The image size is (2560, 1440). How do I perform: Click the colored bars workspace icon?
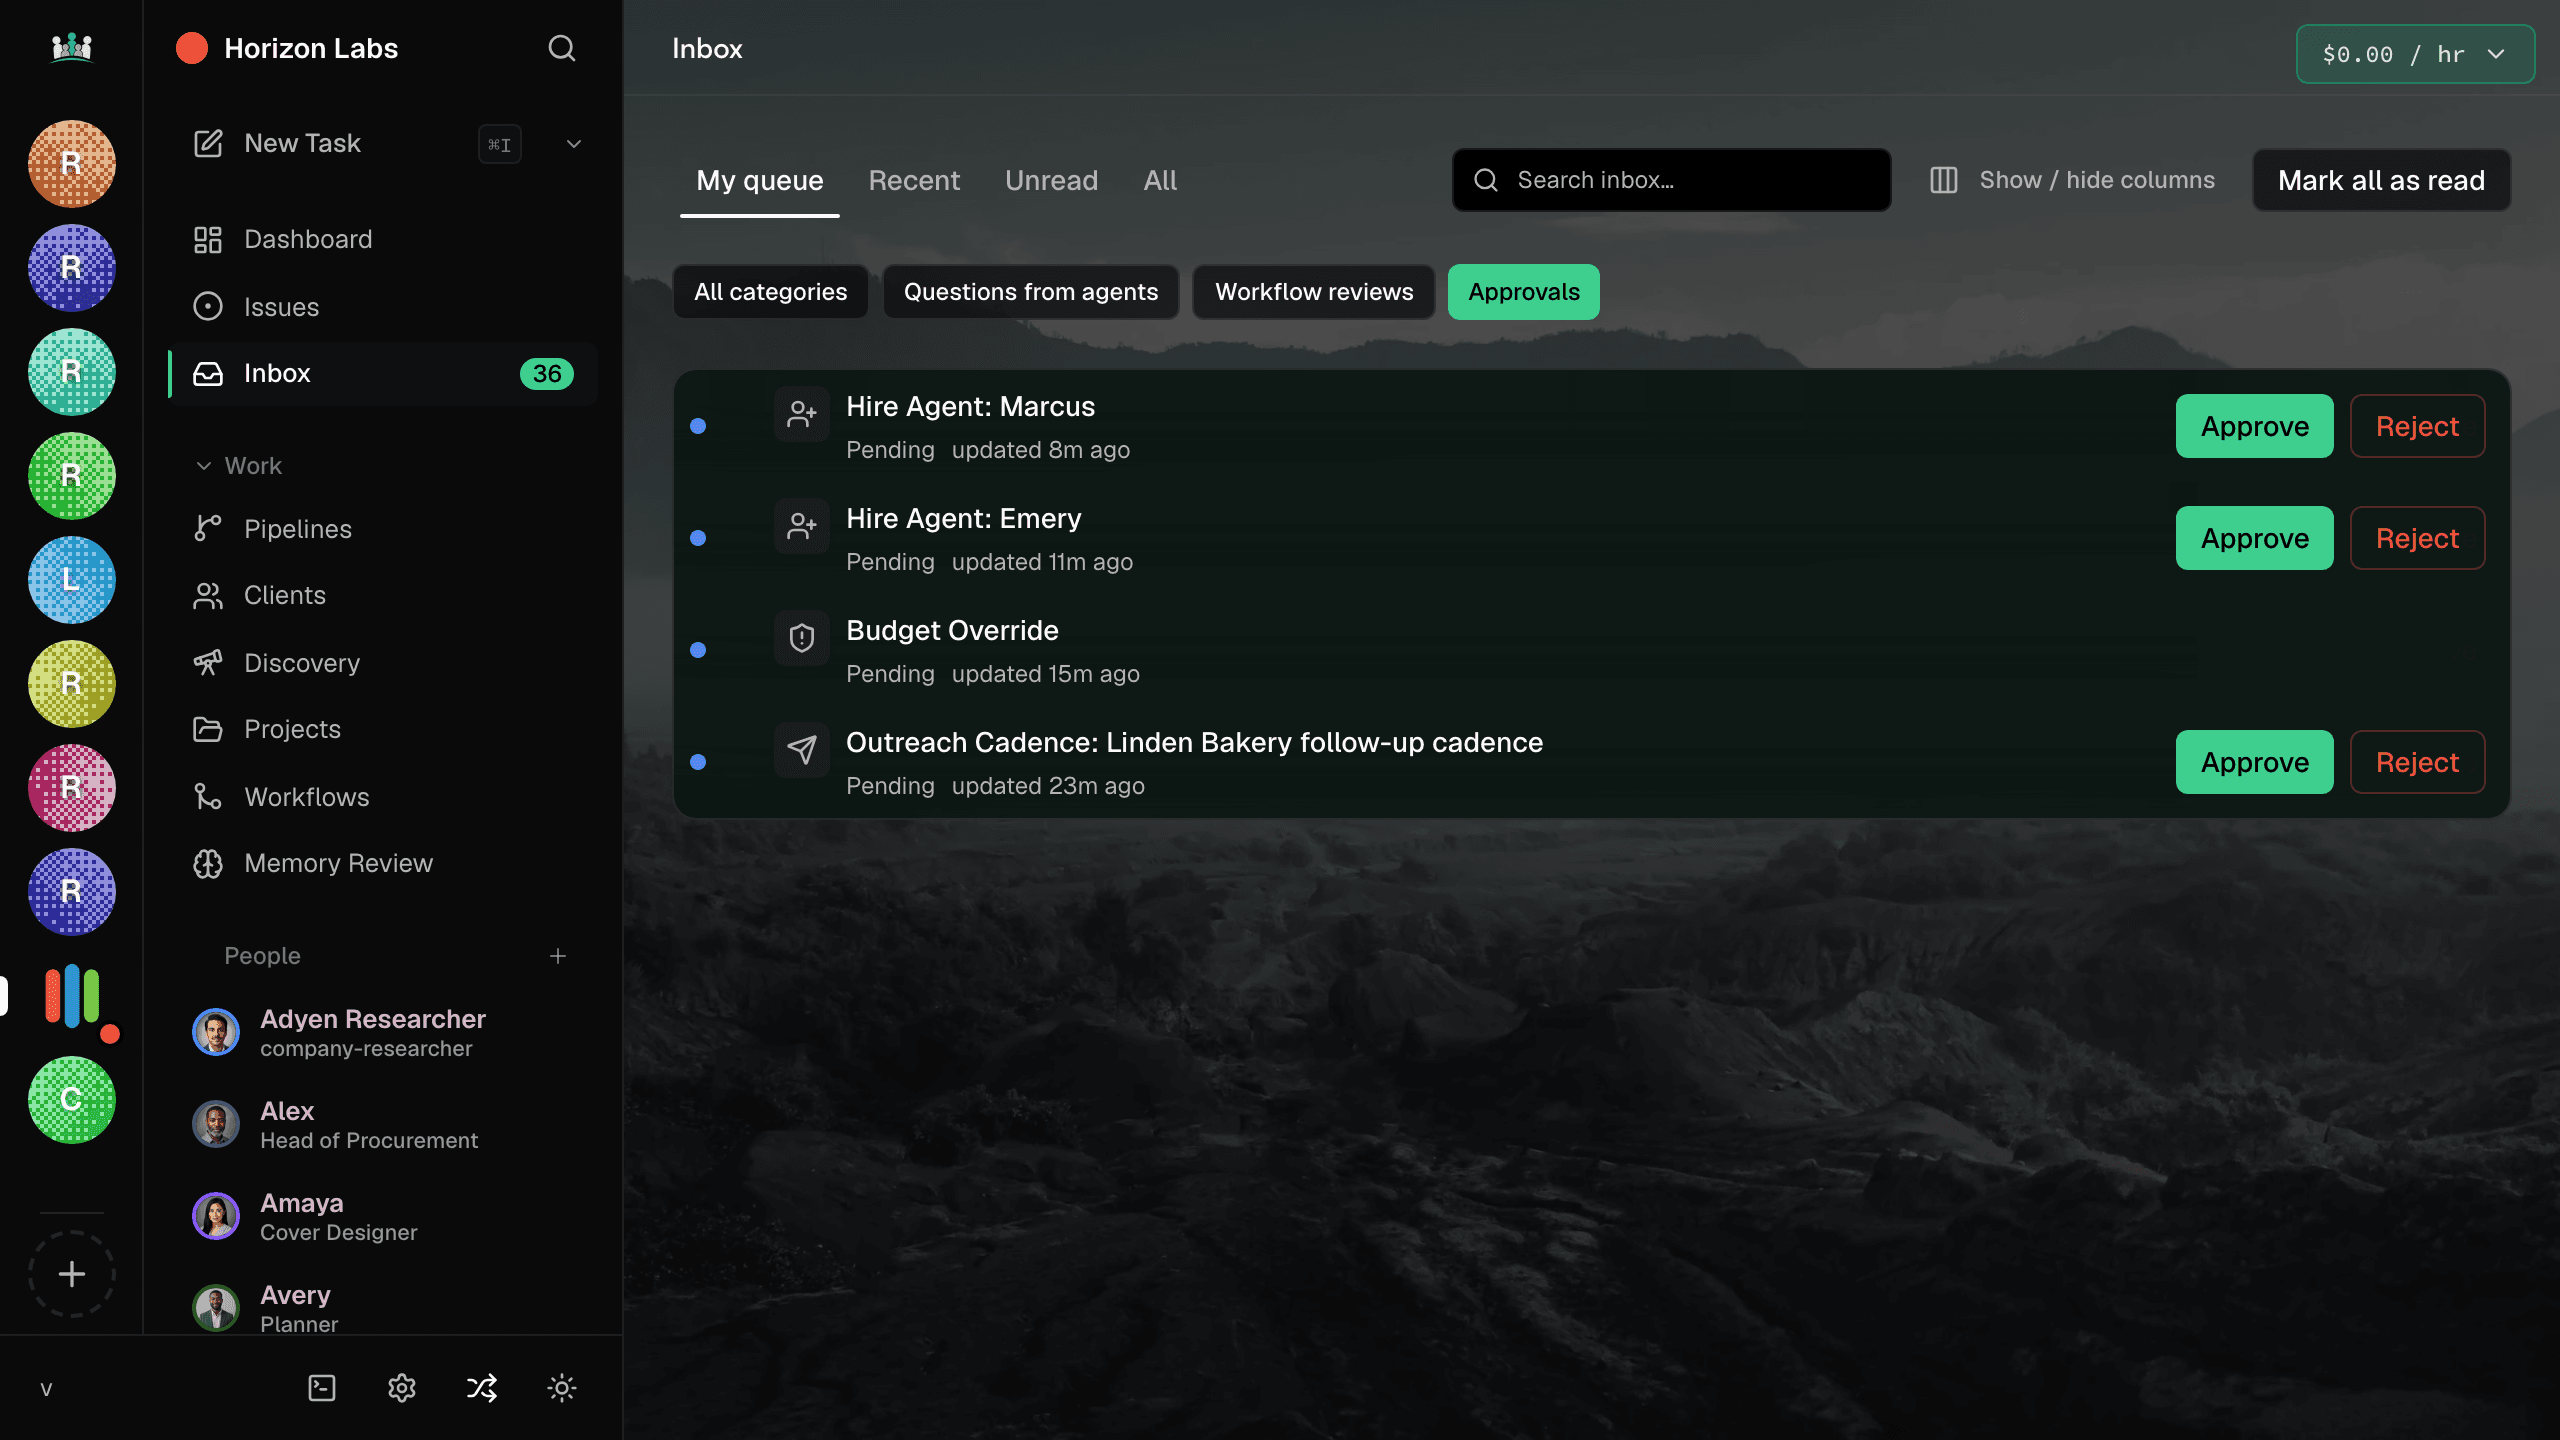tap(72, 996)
